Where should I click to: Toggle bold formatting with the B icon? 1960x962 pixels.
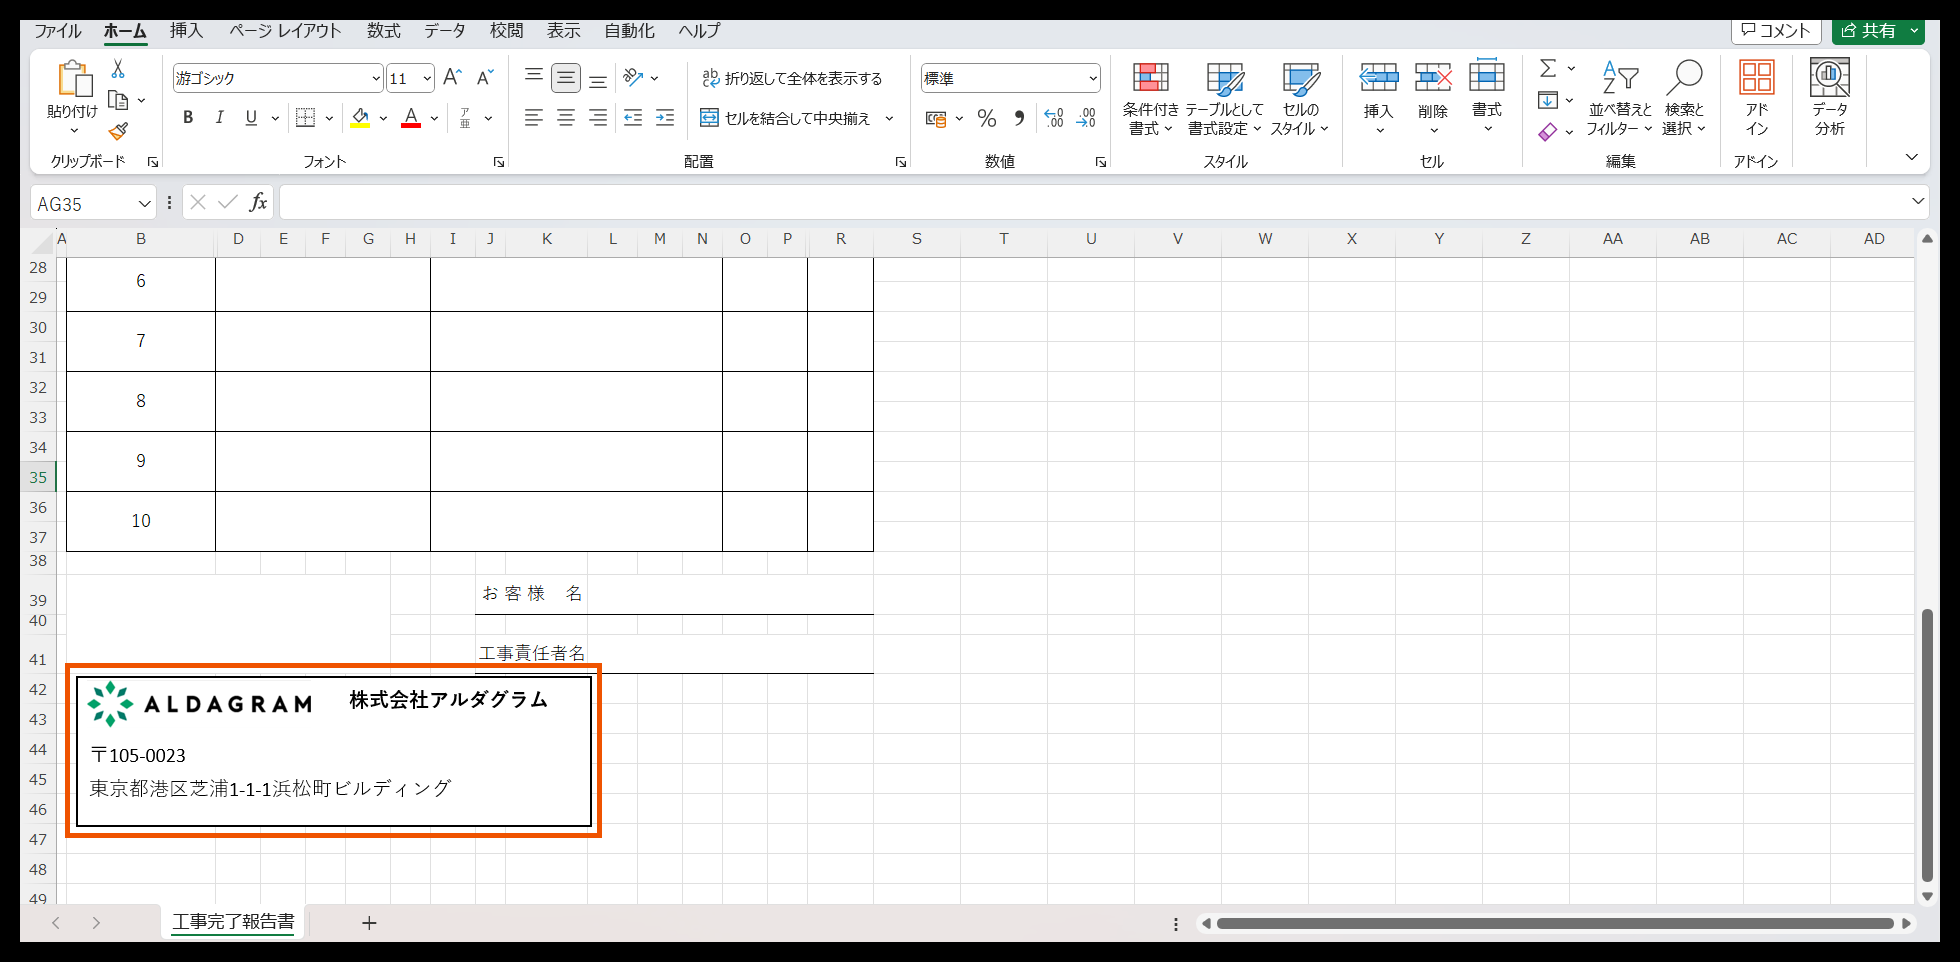[x=187, y=117]
